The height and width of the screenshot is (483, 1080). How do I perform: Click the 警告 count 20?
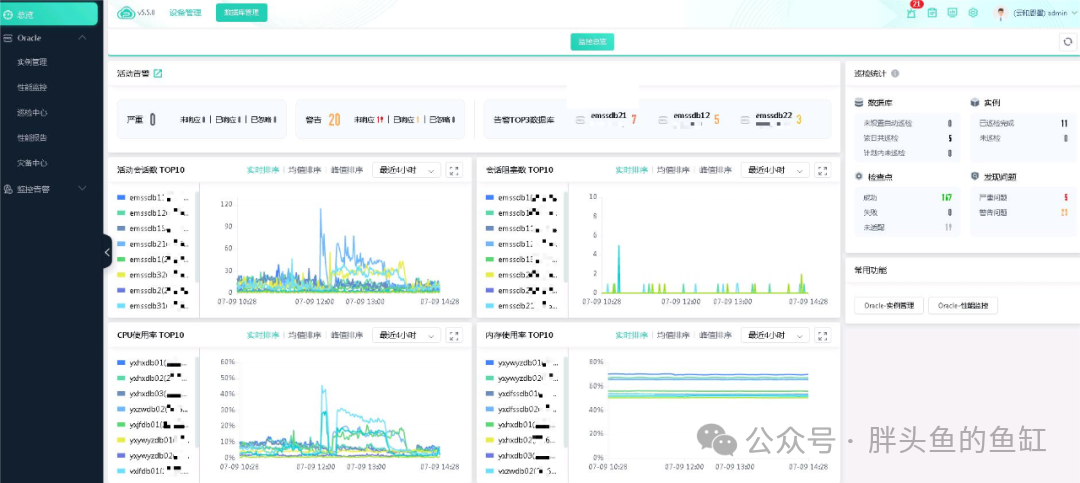click(x=334, y=120)
